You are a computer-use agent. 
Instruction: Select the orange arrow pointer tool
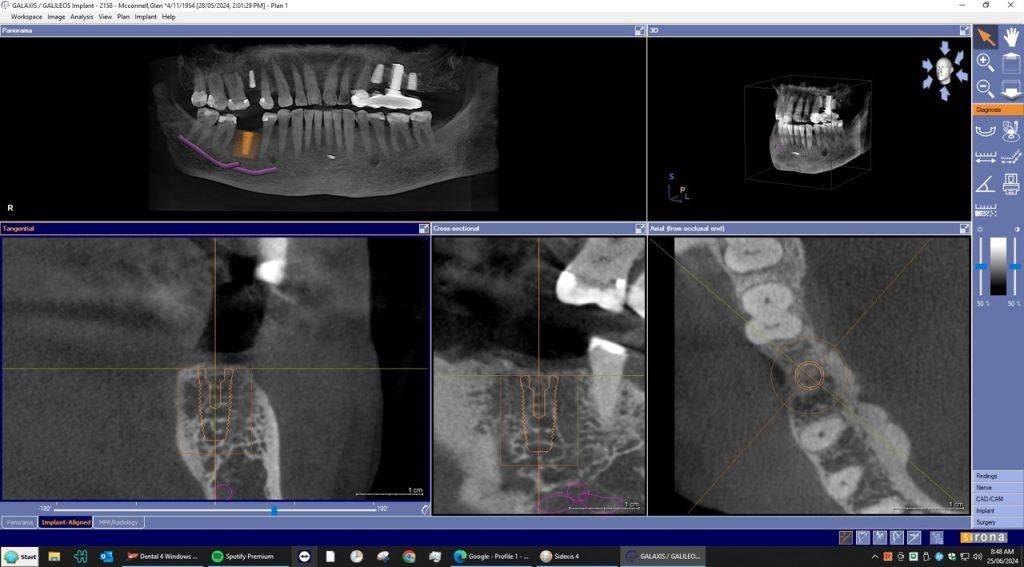(985, 37)
